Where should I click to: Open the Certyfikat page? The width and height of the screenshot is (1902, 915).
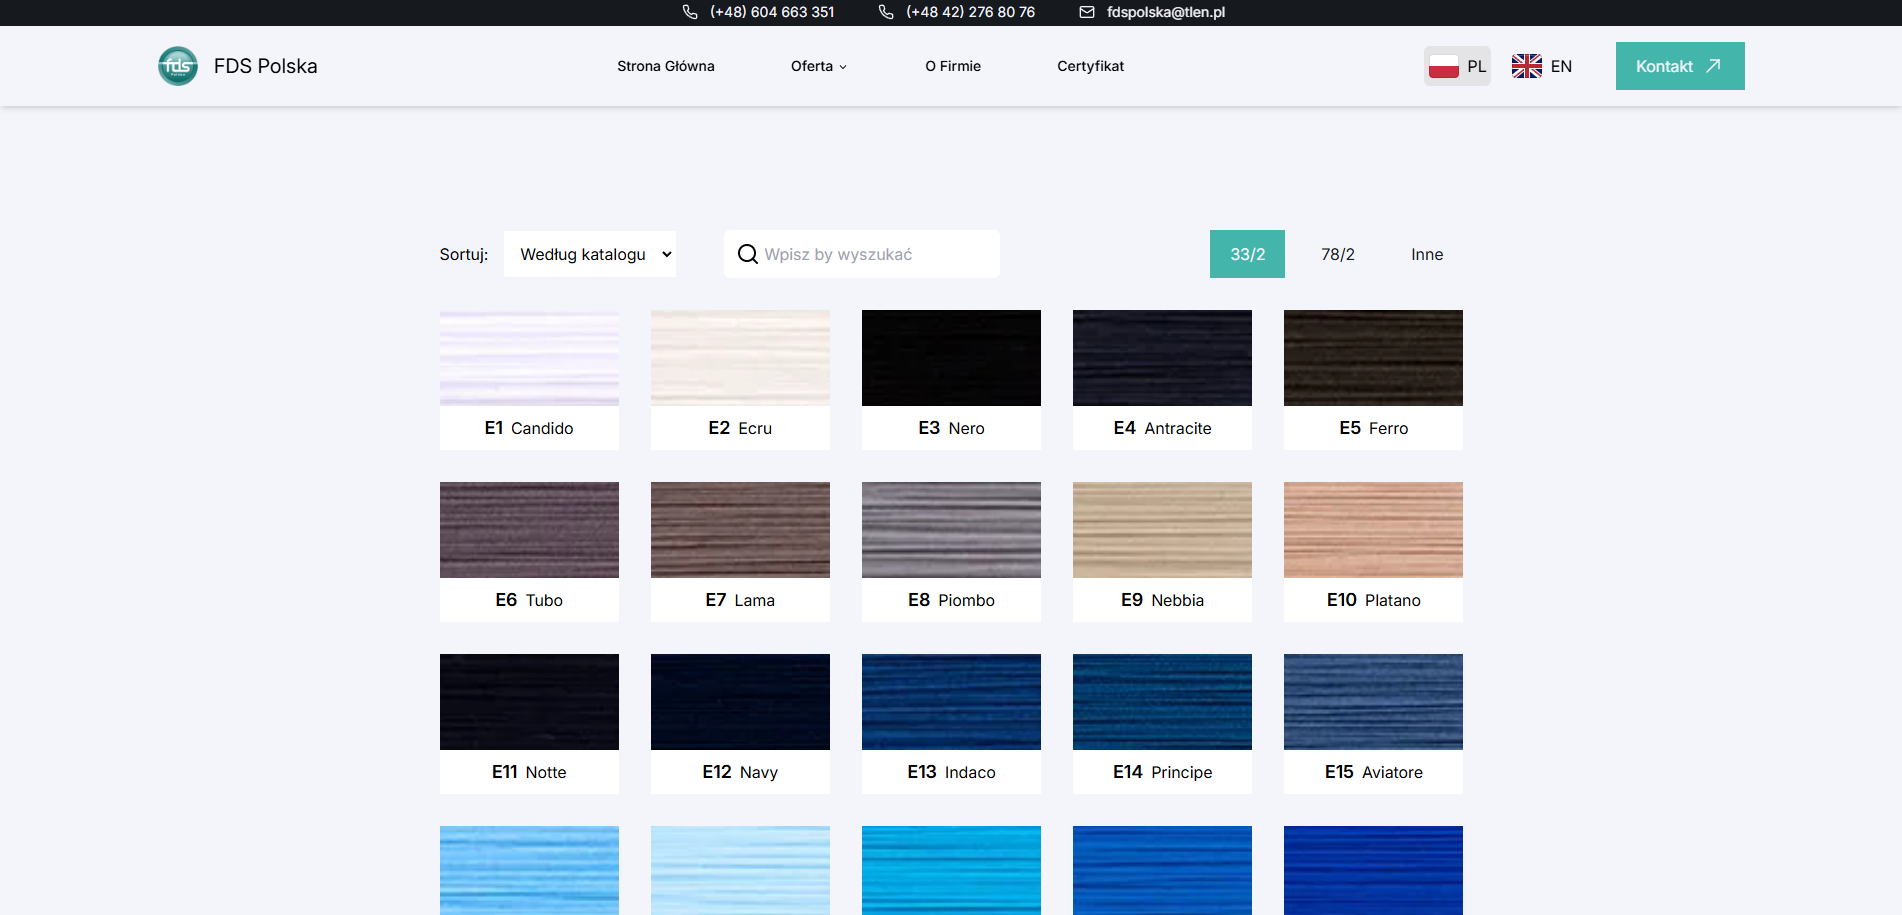coord(1091,66)
